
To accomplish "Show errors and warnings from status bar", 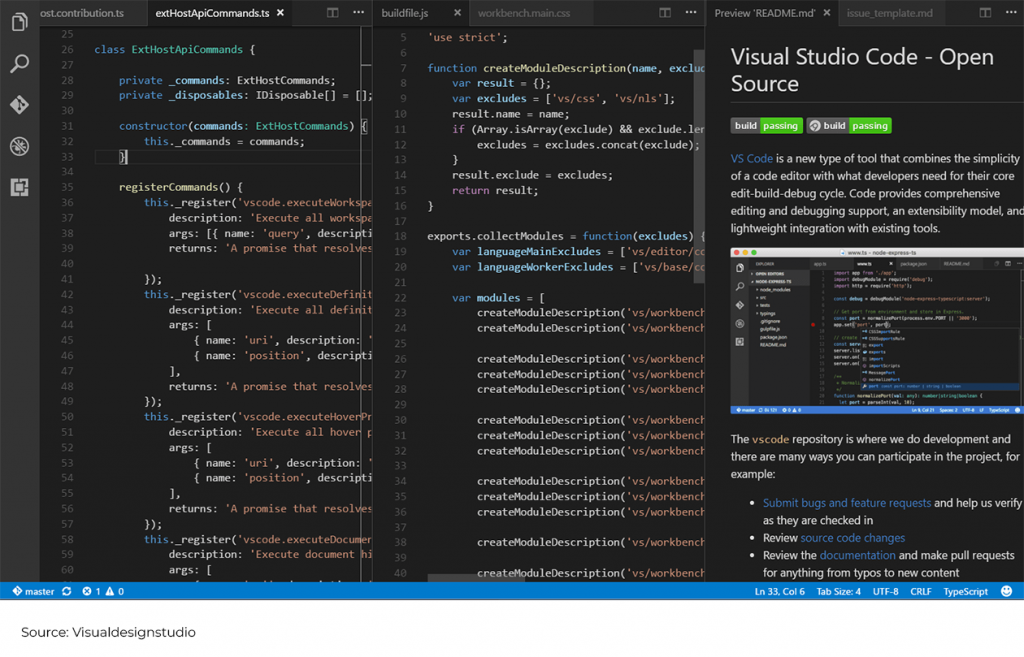I will (103, 591).
